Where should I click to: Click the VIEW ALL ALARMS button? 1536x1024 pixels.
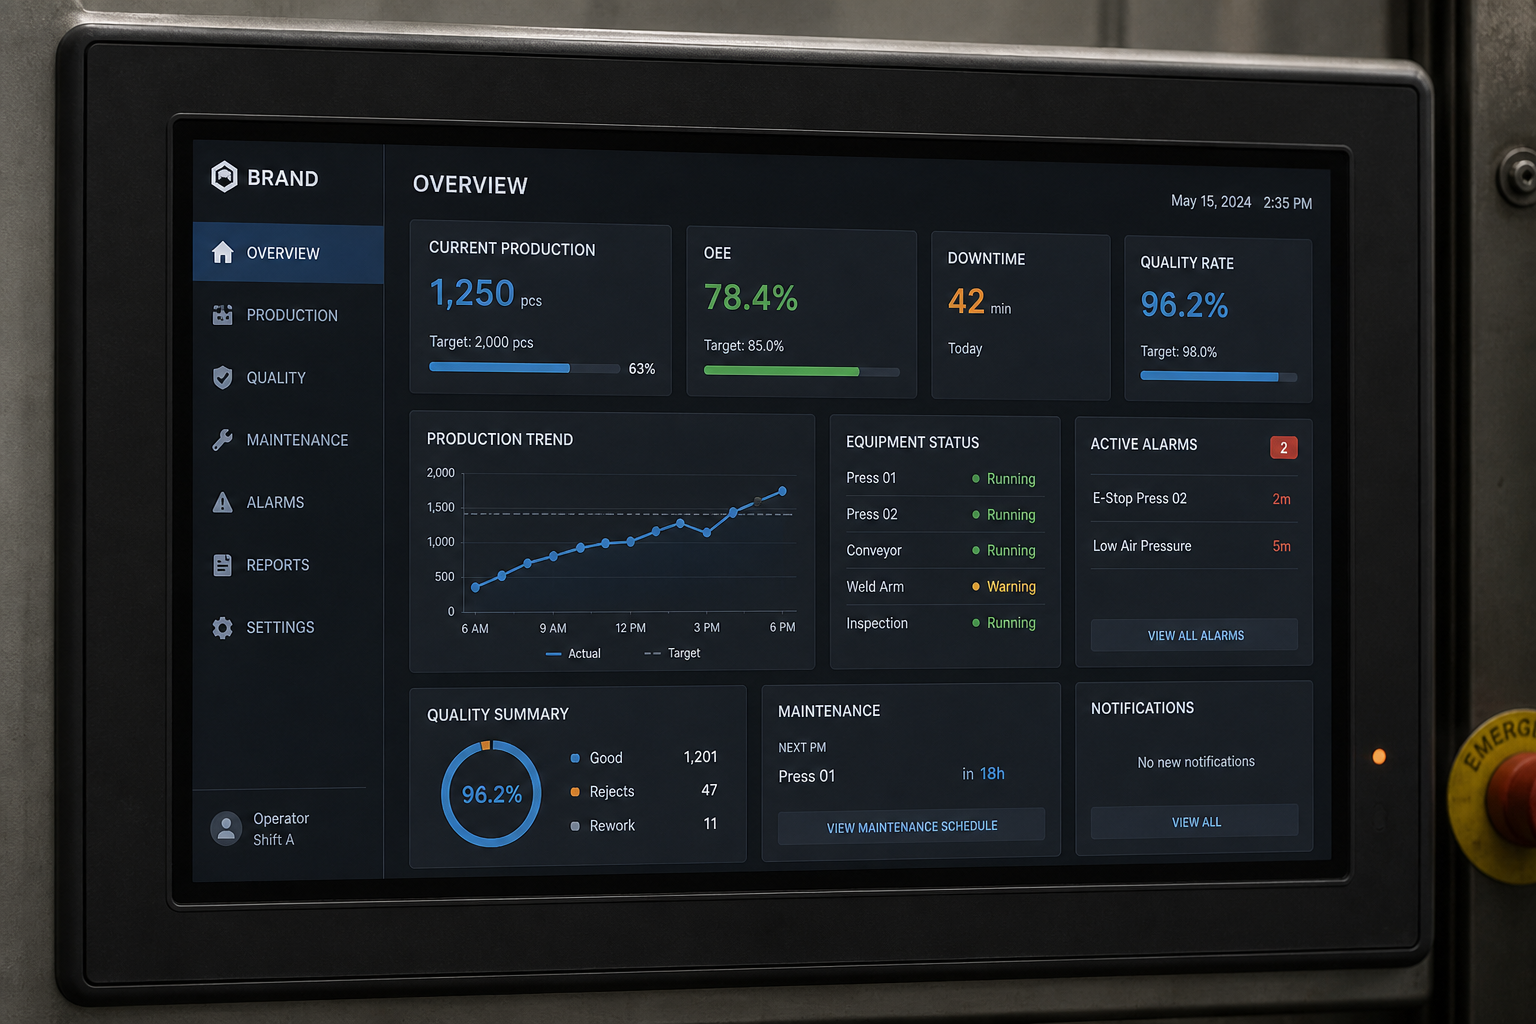[1194, 635]
